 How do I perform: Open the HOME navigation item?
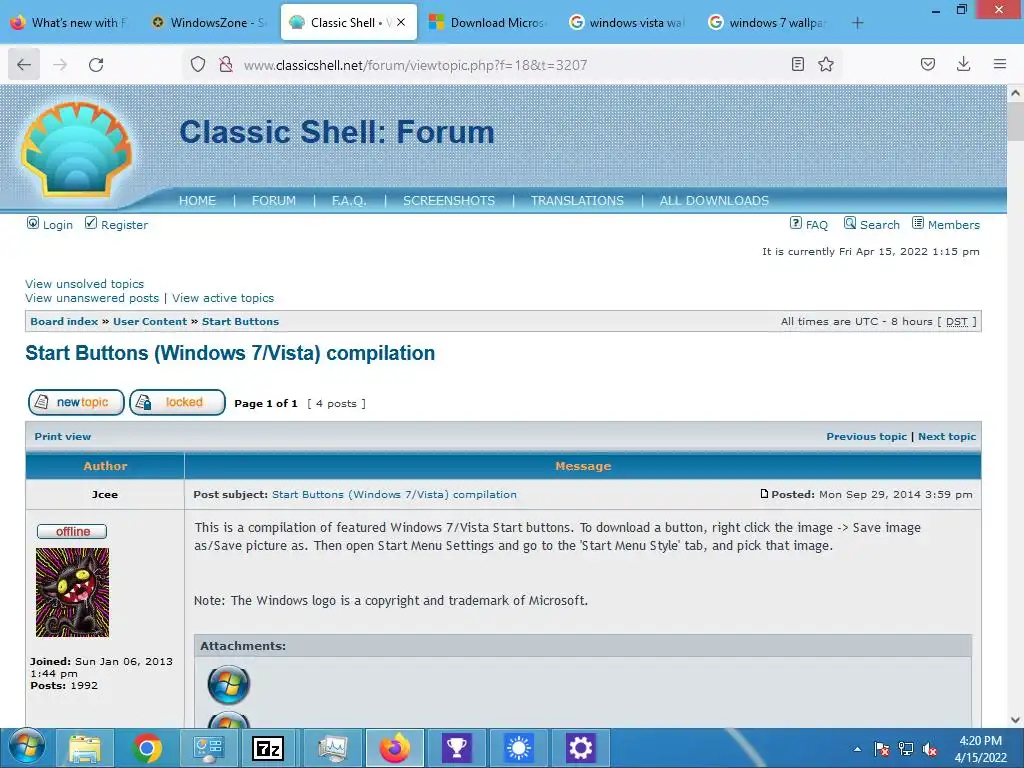(x=197, y=200)
